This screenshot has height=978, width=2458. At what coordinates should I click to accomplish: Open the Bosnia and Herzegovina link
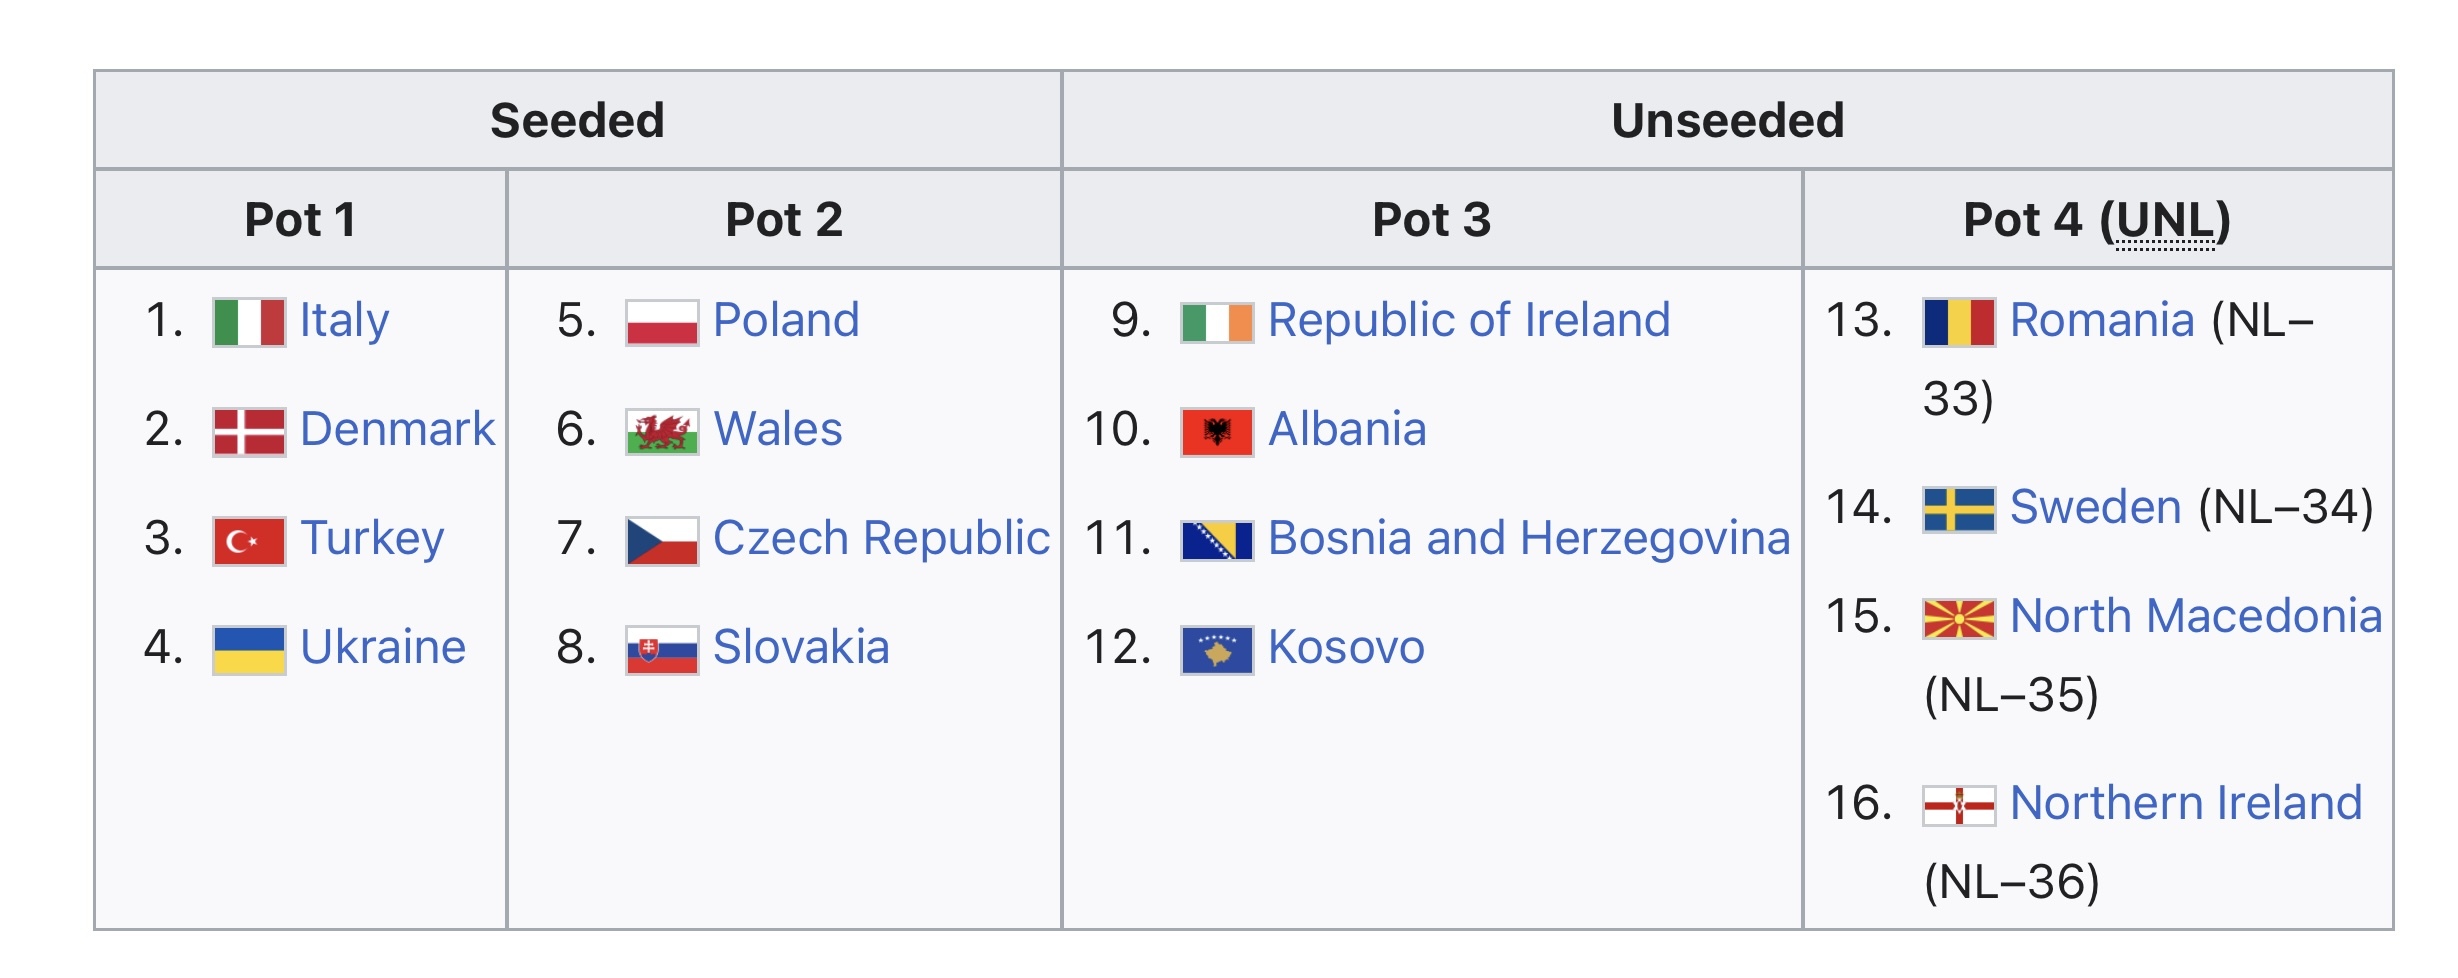click(x=1529, y=538)
